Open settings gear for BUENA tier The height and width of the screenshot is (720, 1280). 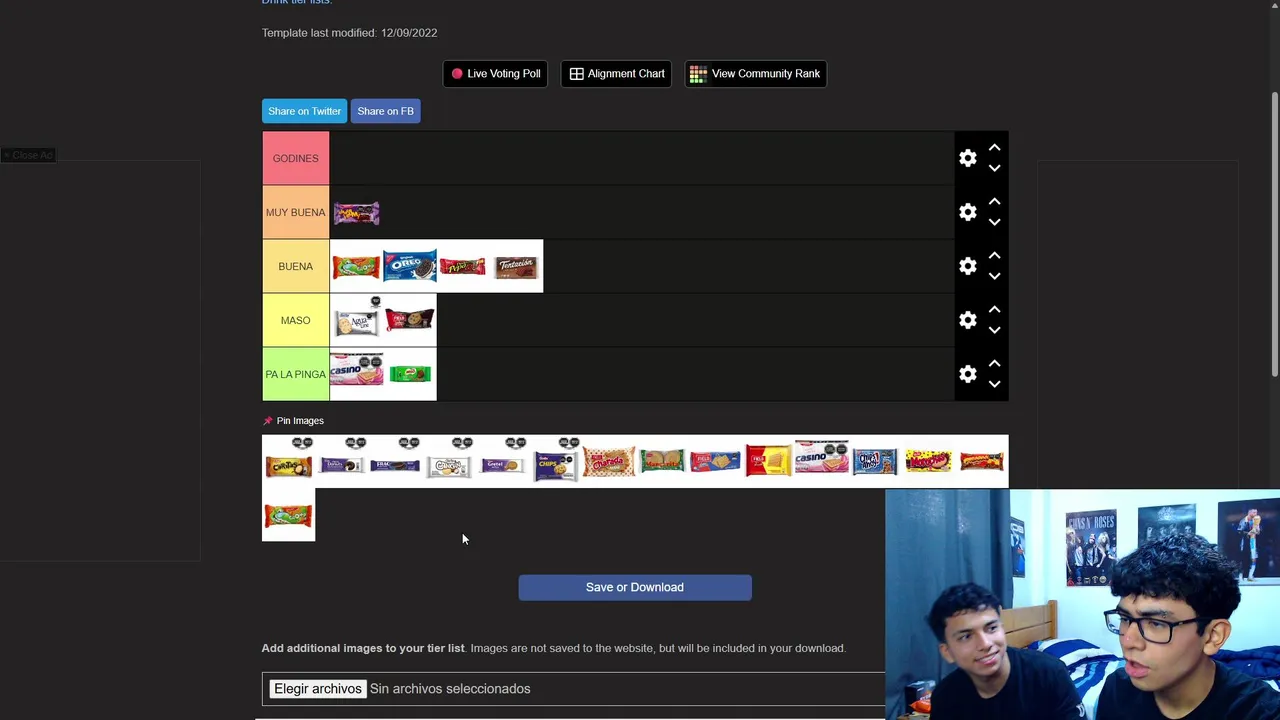[967, 266]
